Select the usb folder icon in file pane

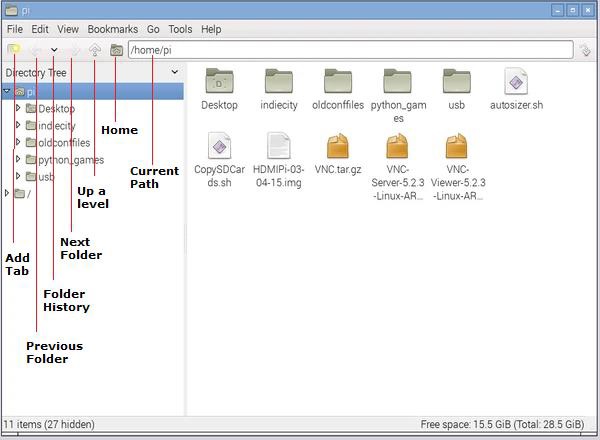pyautogui.click(x=457, y=81)
